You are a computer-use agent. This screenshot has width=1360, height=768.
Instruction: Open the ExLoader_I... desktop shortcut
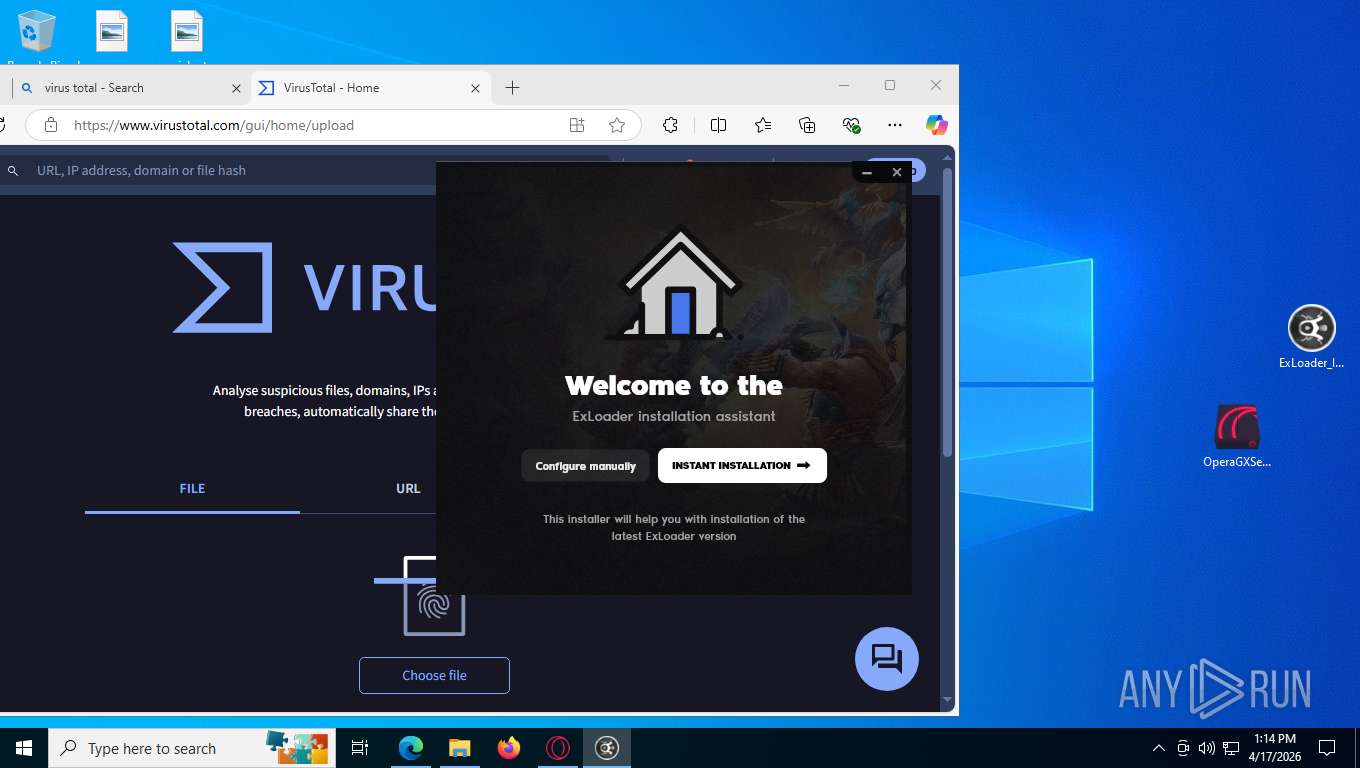pyautogui.click(x=1311, y=337)
